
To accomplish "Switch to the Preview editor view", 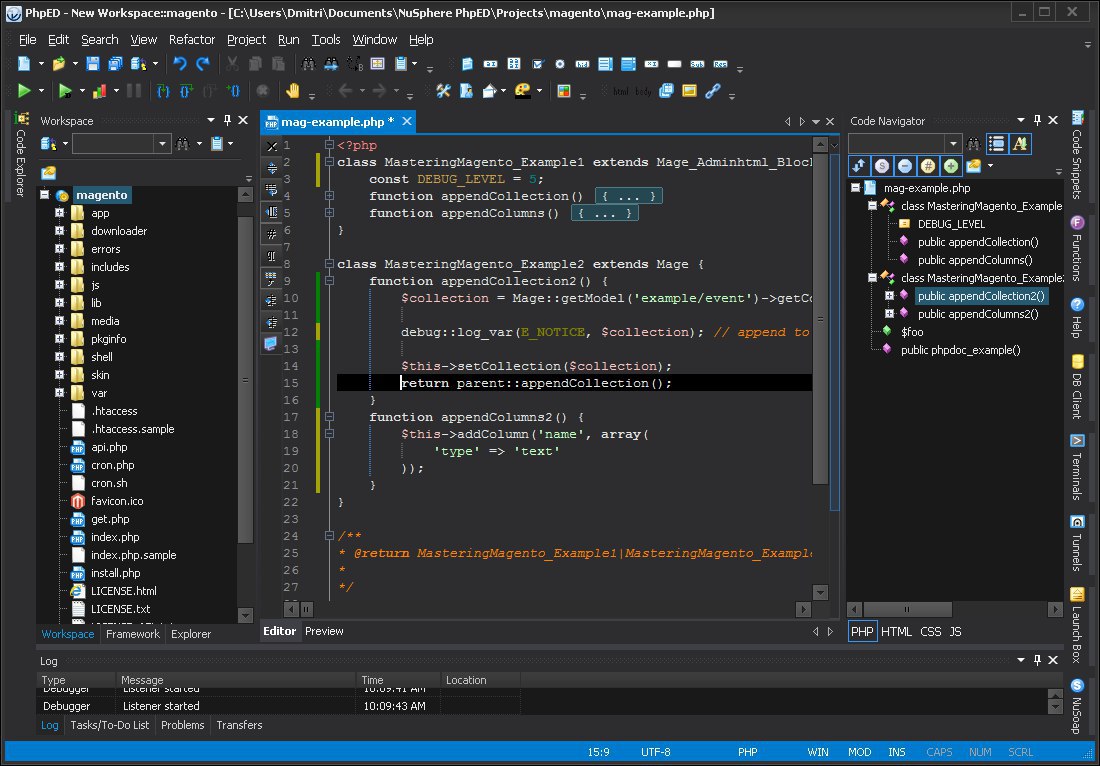I will pyautogui.click(x=324, y=631).
